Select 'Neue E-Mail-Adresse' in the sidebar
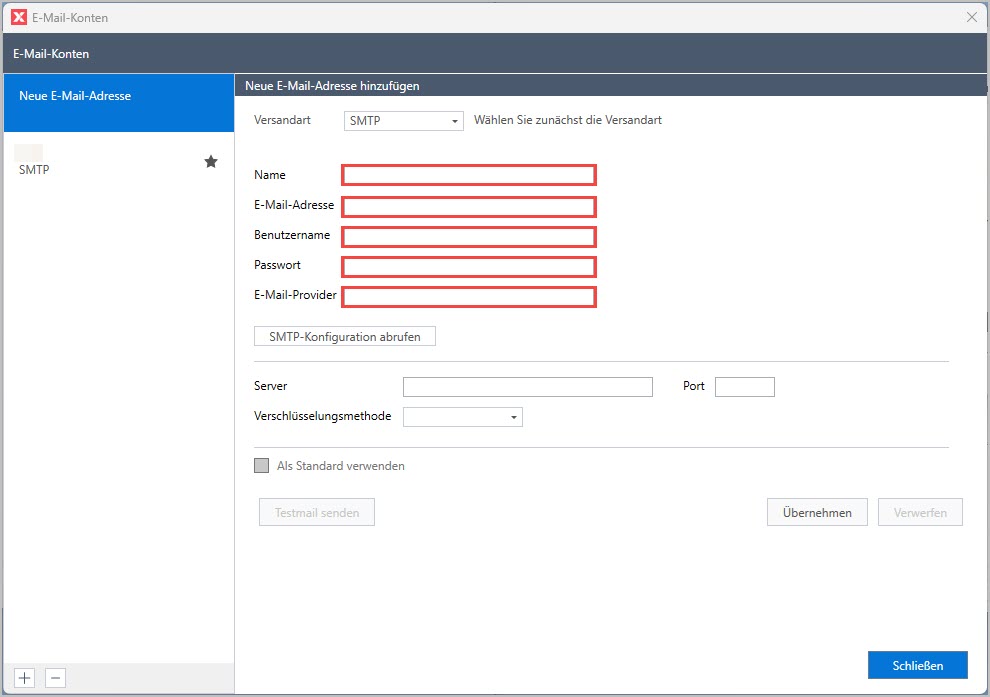 pos(118,97)
